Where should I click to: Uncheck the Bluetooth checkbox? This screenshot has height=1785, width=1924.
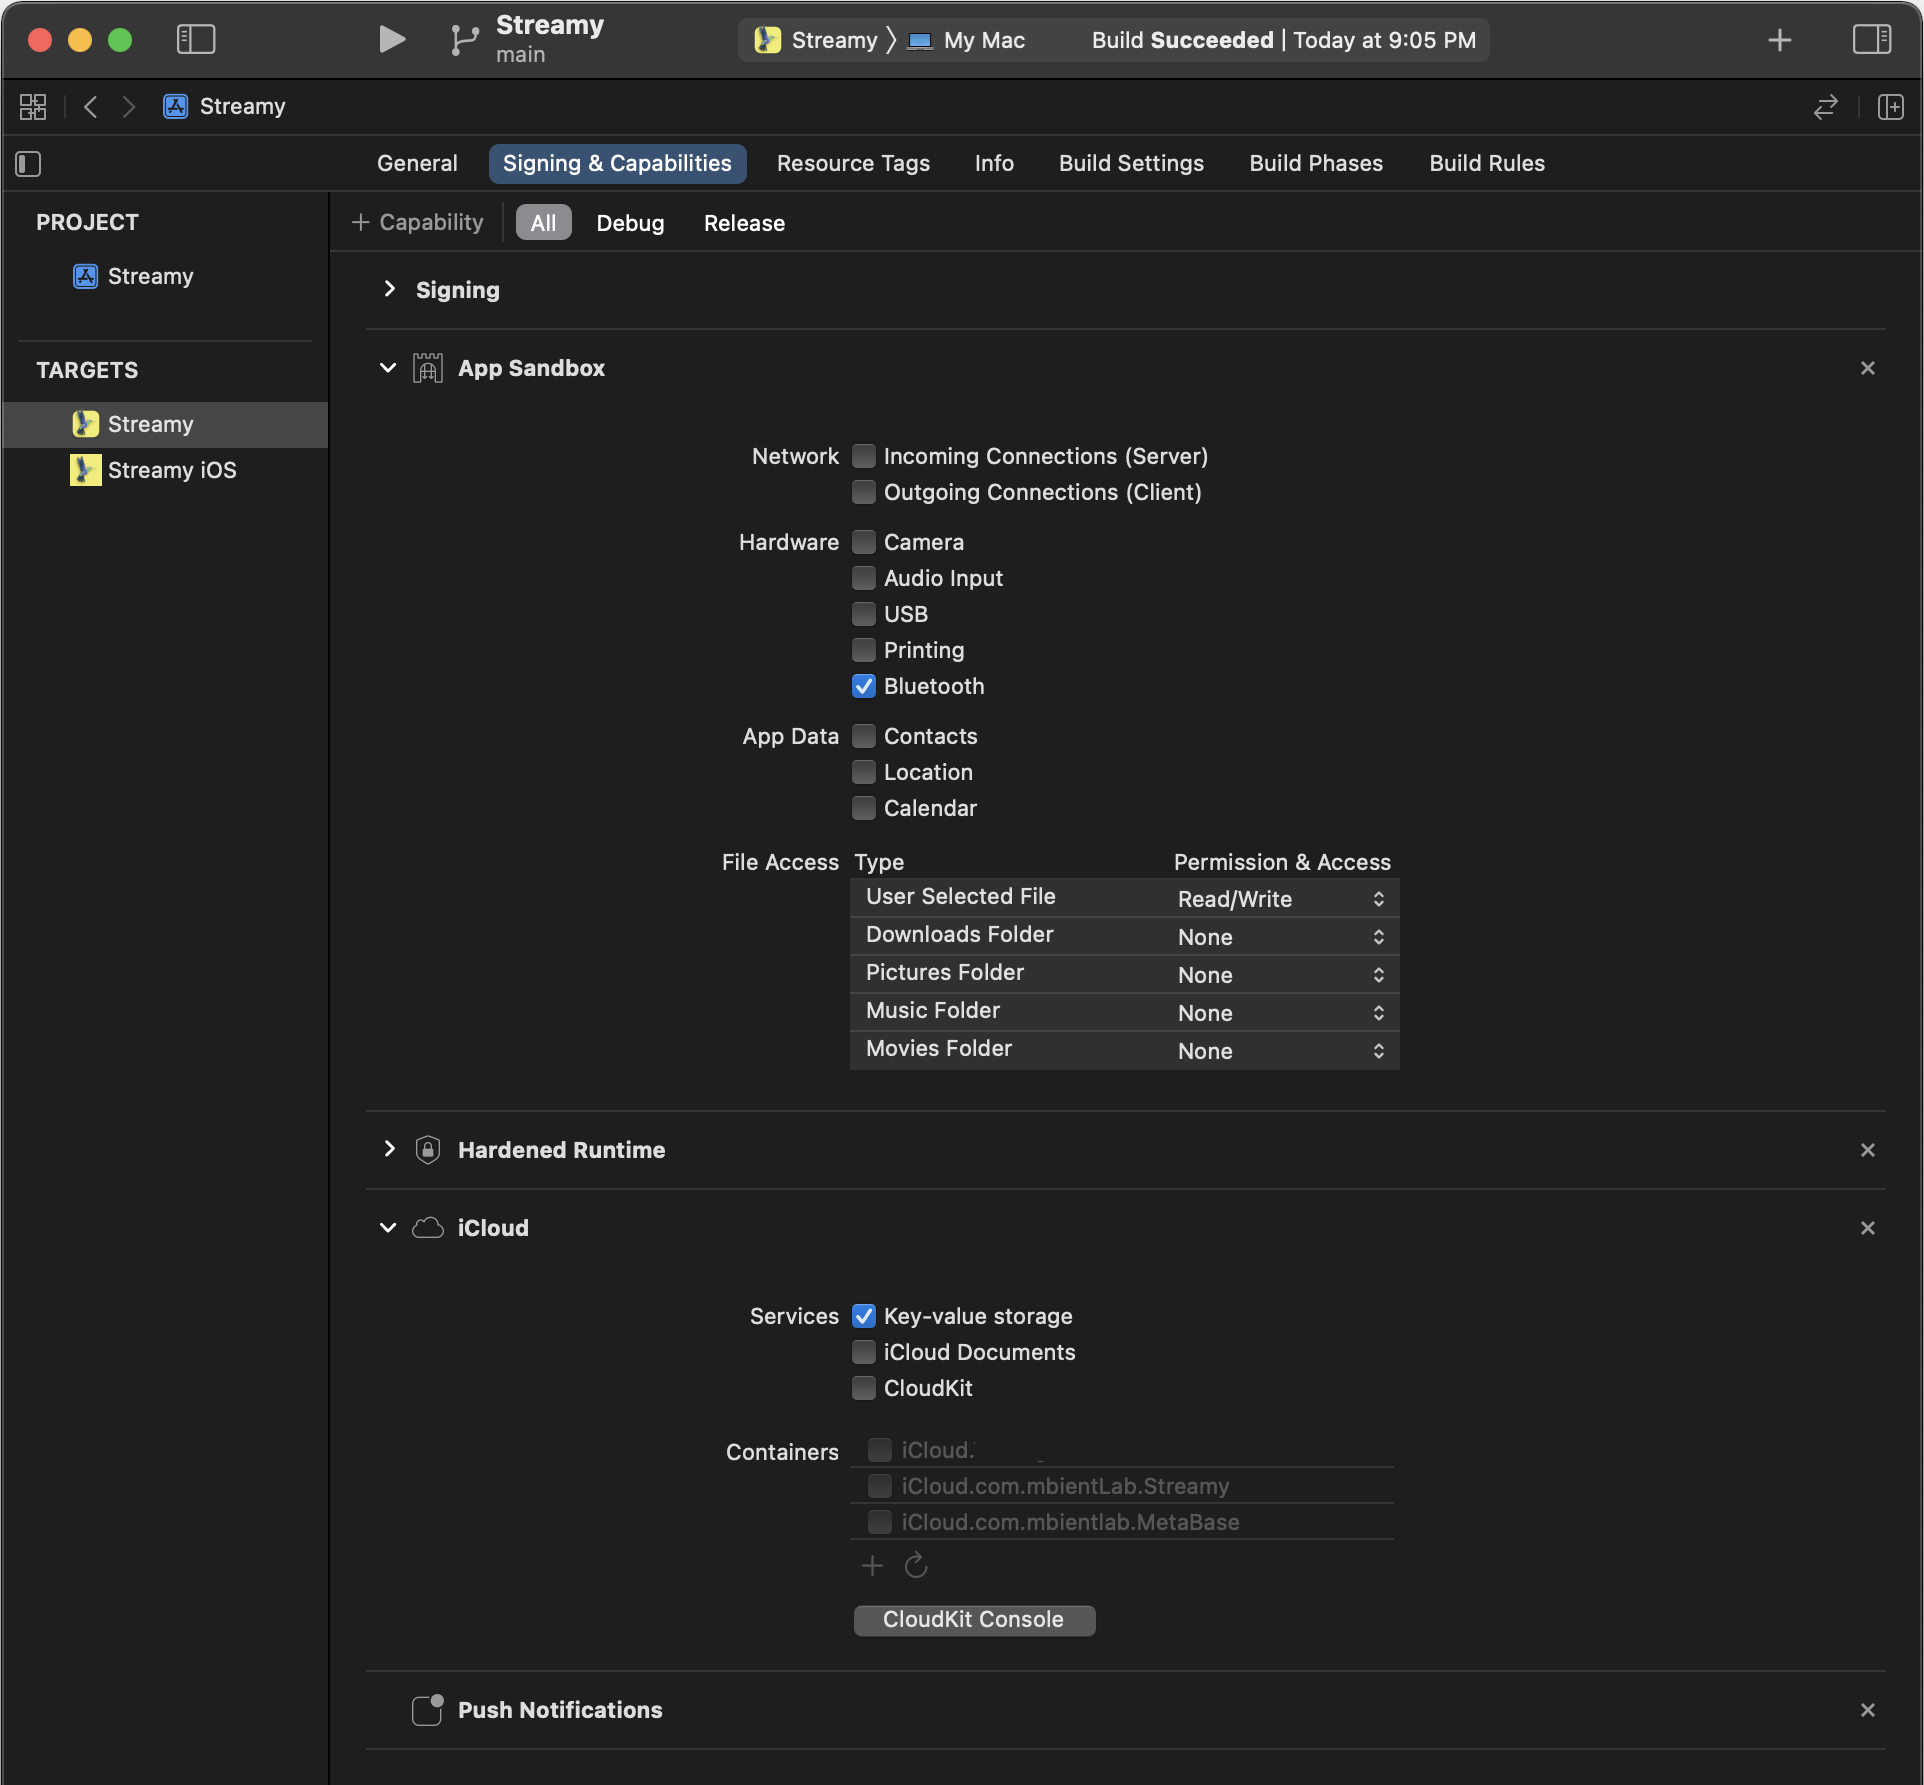tap(864, 686)
